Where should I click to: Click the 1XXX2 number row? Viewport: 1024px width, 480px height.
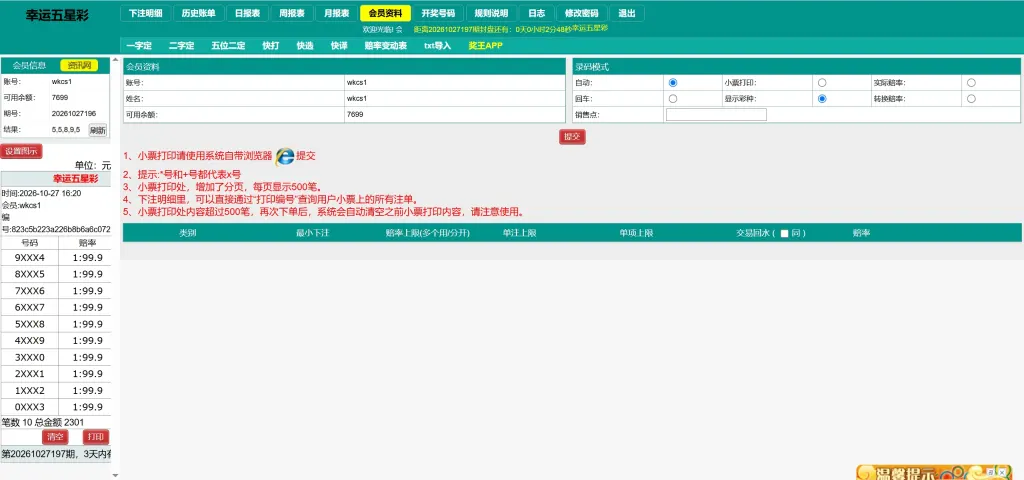pyautogui.click(x=56, y=391)
